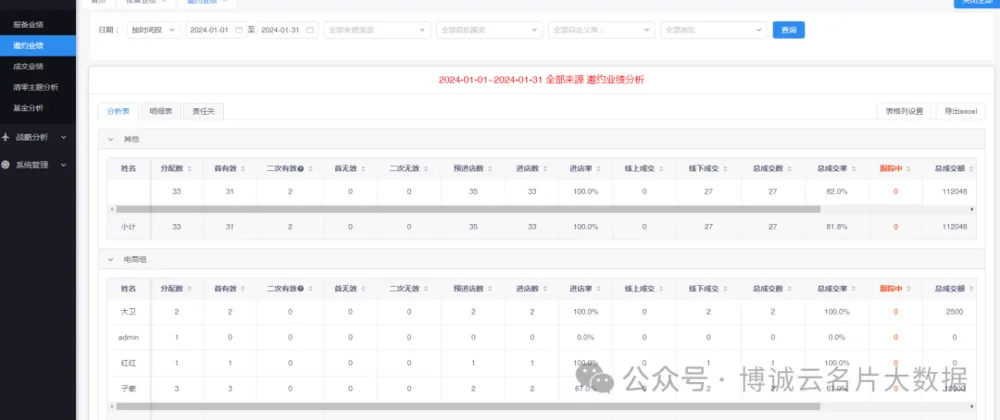Click the calendar icon in the 2024-01-31 end date field
This screenshot has width=1000, height=420.
click(x=309, y=31)
